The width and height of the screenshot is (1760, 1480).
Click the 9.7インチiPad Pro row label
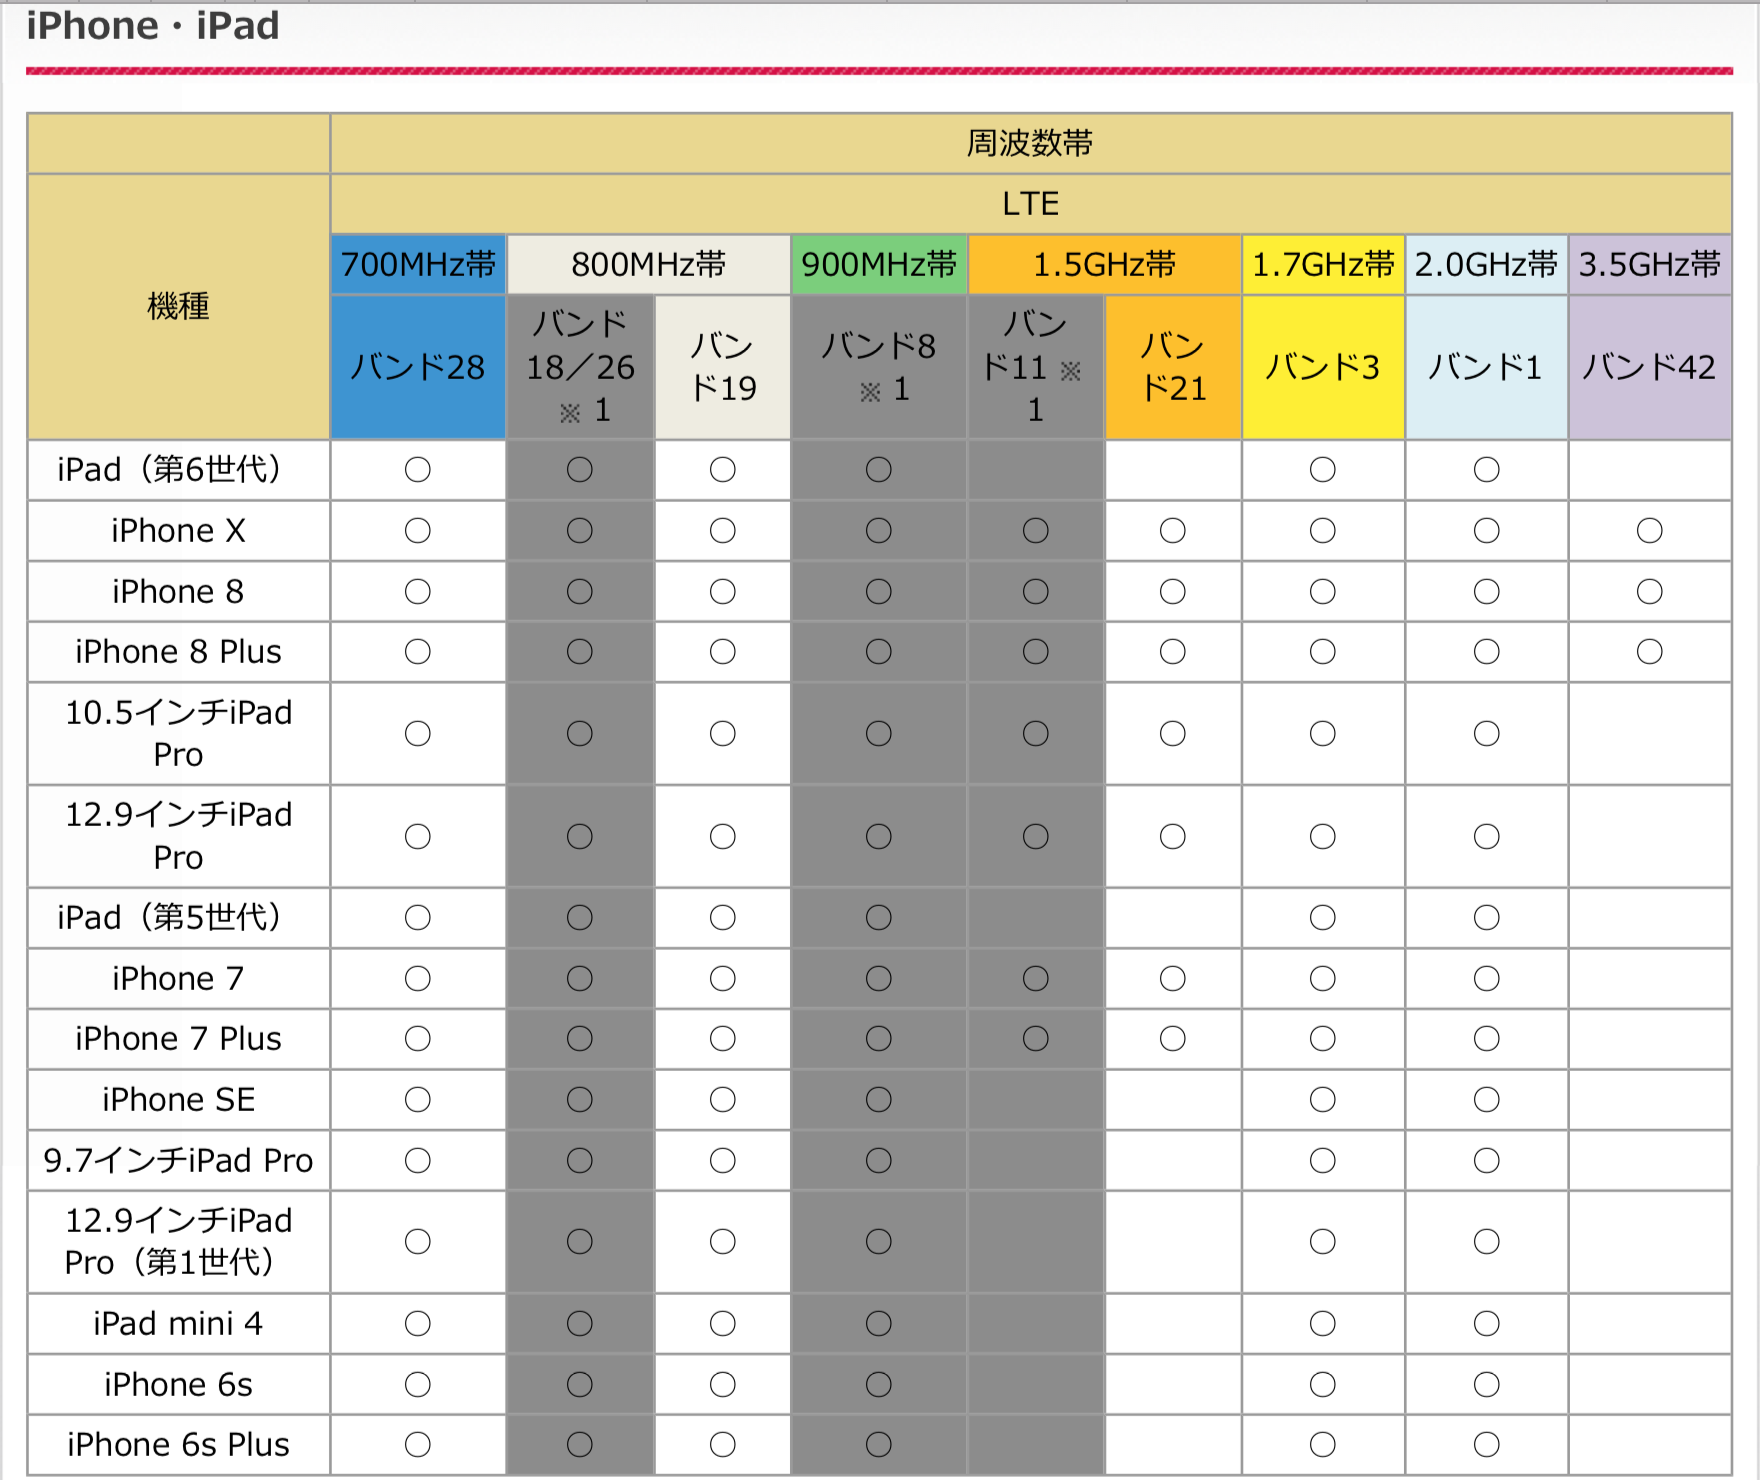coord(179,1161)
